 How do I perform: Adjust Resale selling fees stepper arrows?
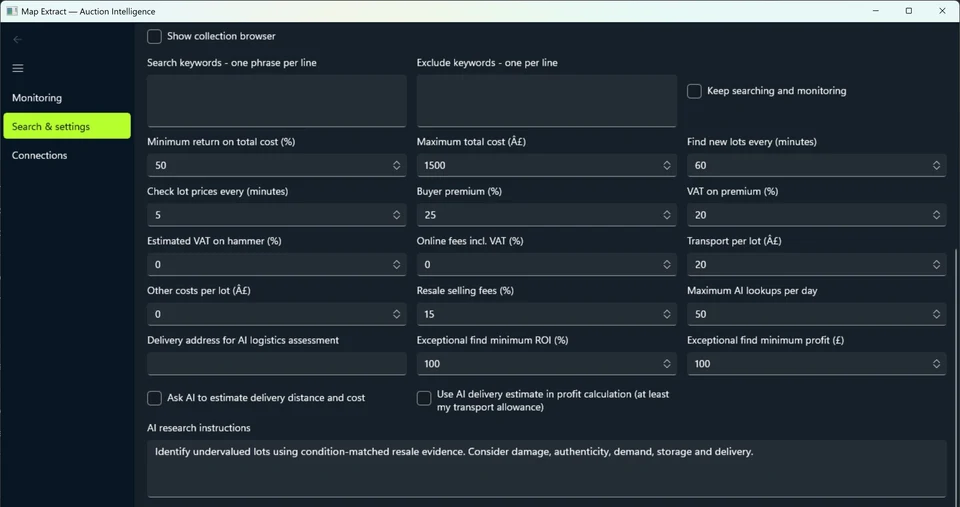pyautogui.click(x=667, y=314)
